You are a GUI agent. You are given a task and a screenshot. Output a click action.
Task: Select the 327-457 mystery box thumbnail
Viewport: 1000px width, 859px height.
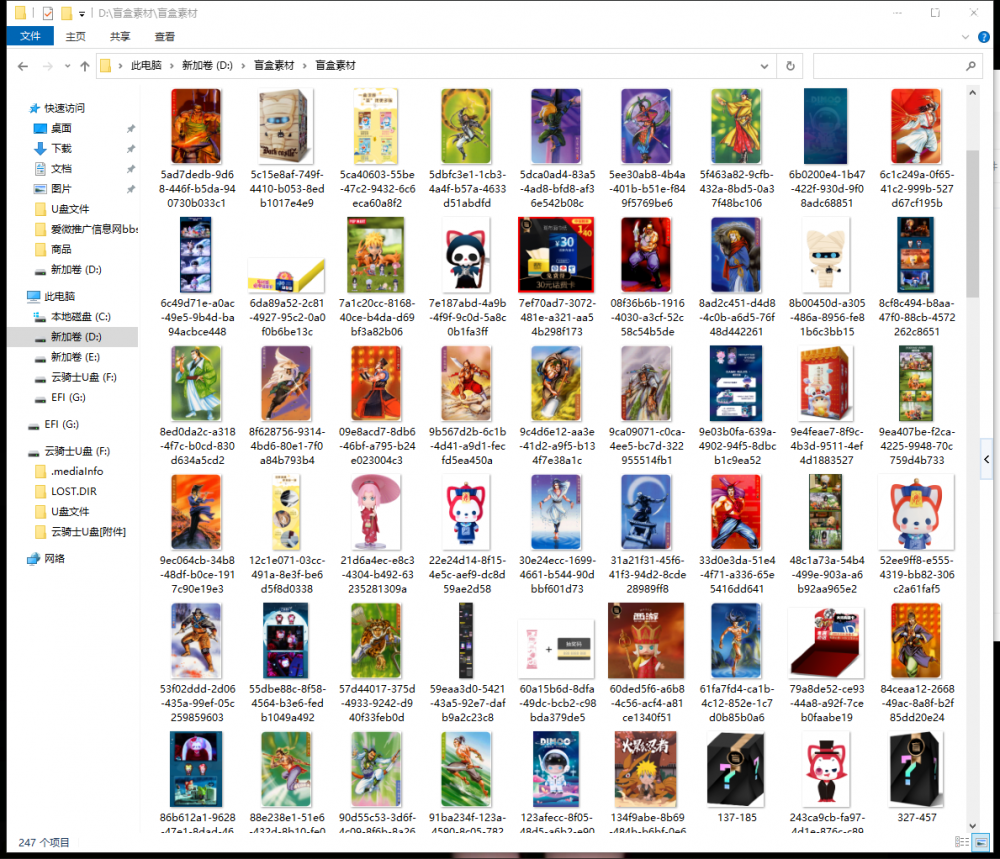(x=916, y=769)
